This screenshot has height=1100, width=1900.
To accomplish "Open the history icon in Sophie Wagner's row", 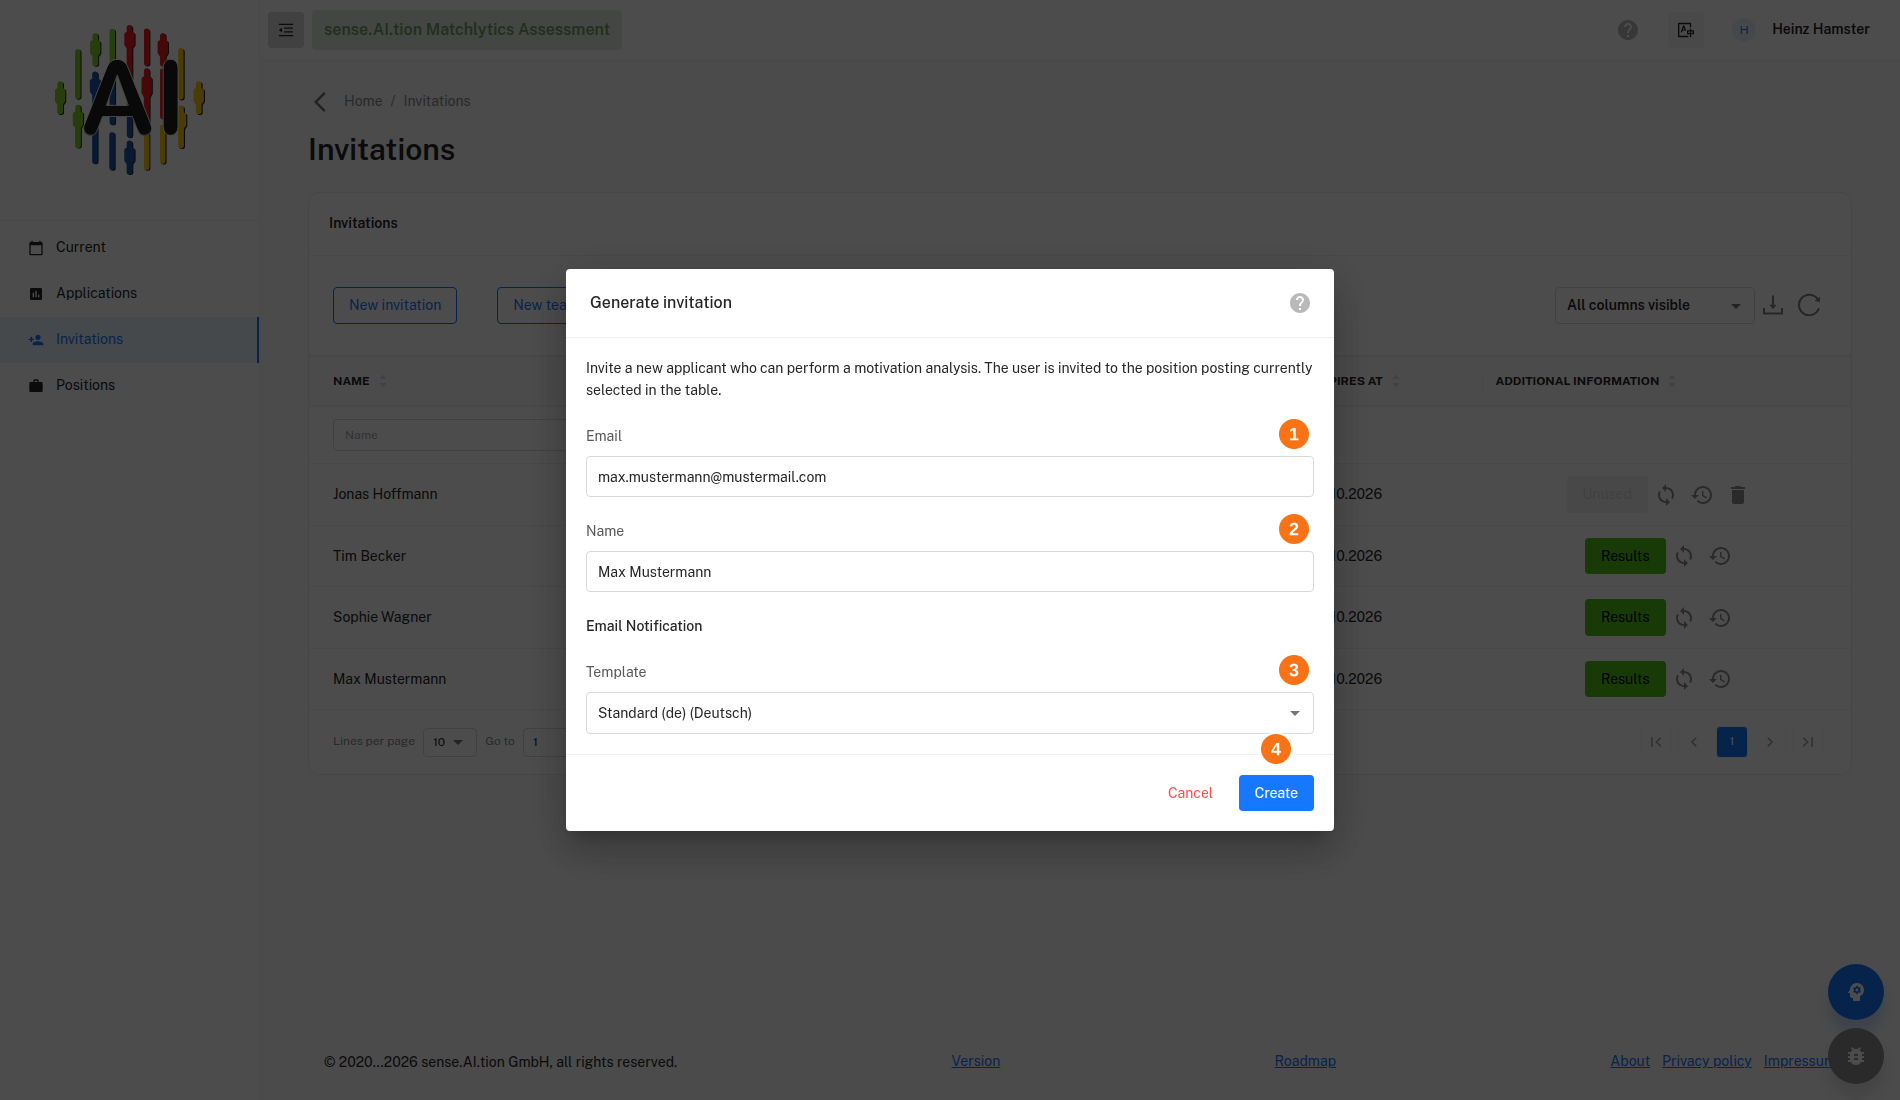I will tap(1720, 618).
